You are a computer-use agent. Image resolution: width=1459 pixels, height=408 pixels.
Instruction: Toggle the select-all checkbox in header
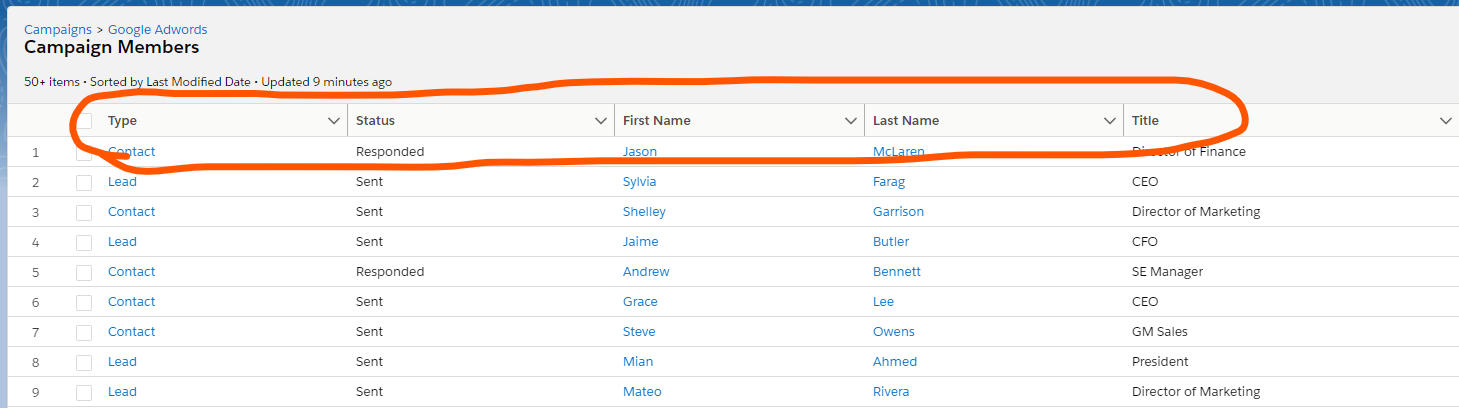(x=85, y=121)
